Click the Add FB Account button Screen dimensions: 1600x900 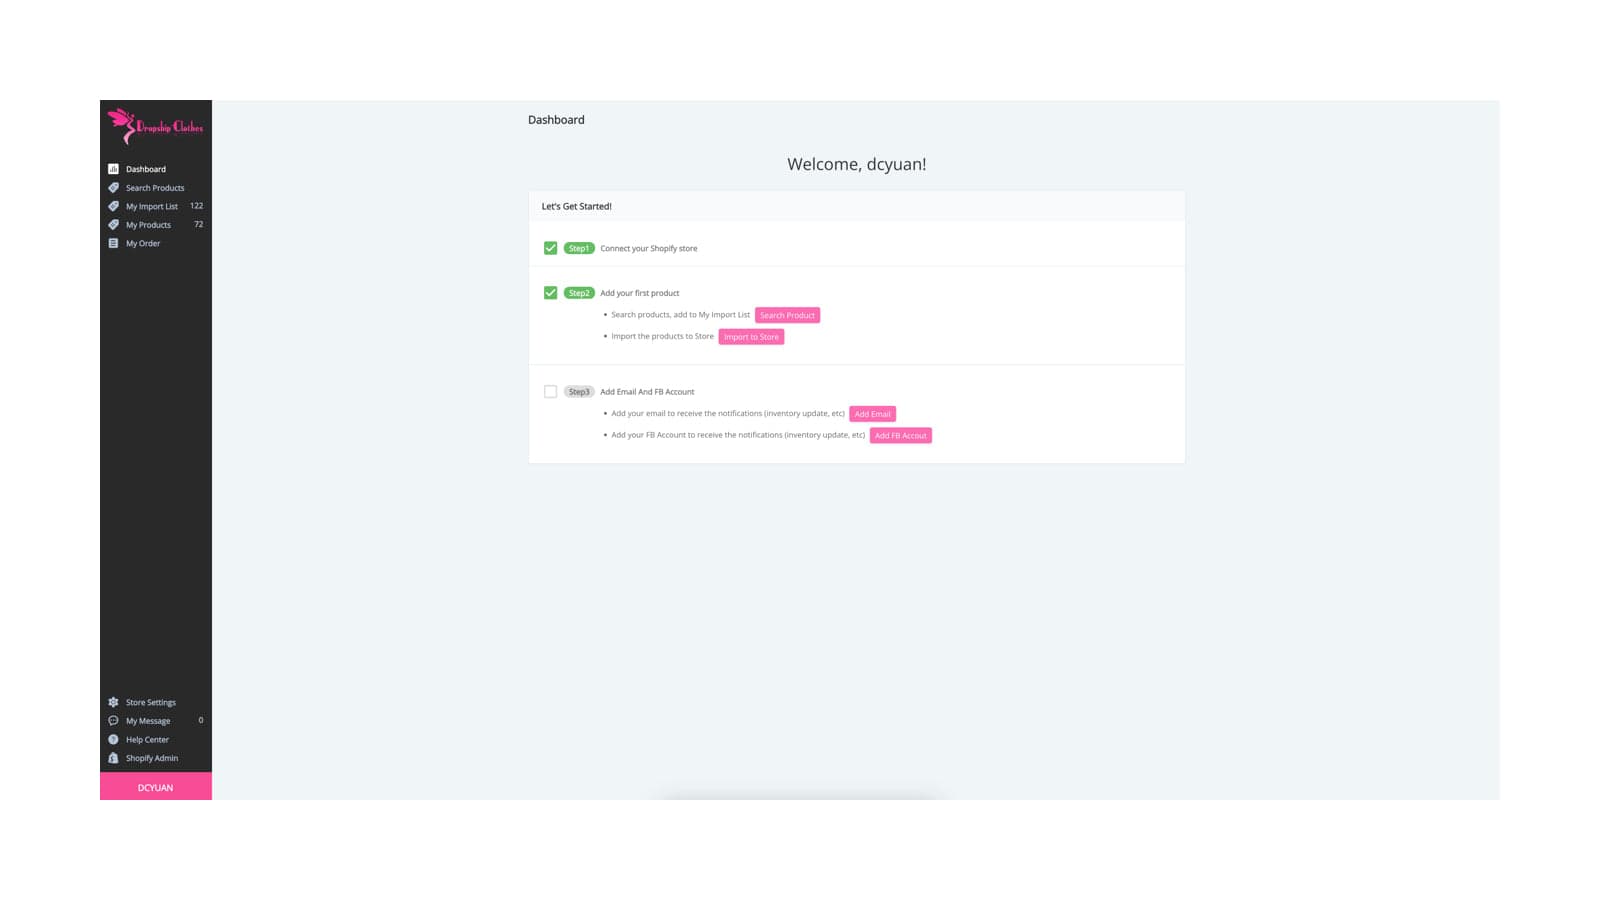click(x=900, y=436)
